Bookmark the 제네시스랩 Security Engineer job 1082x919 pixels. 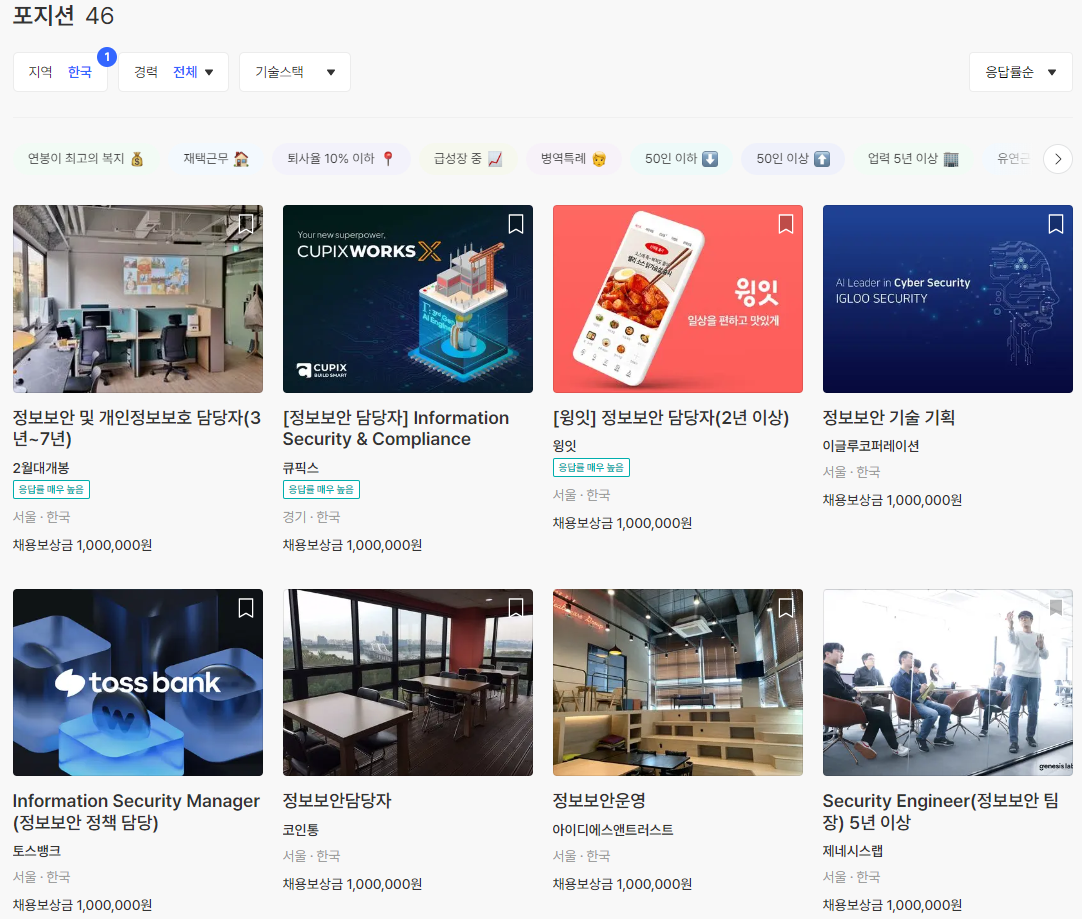(1055, 608)
